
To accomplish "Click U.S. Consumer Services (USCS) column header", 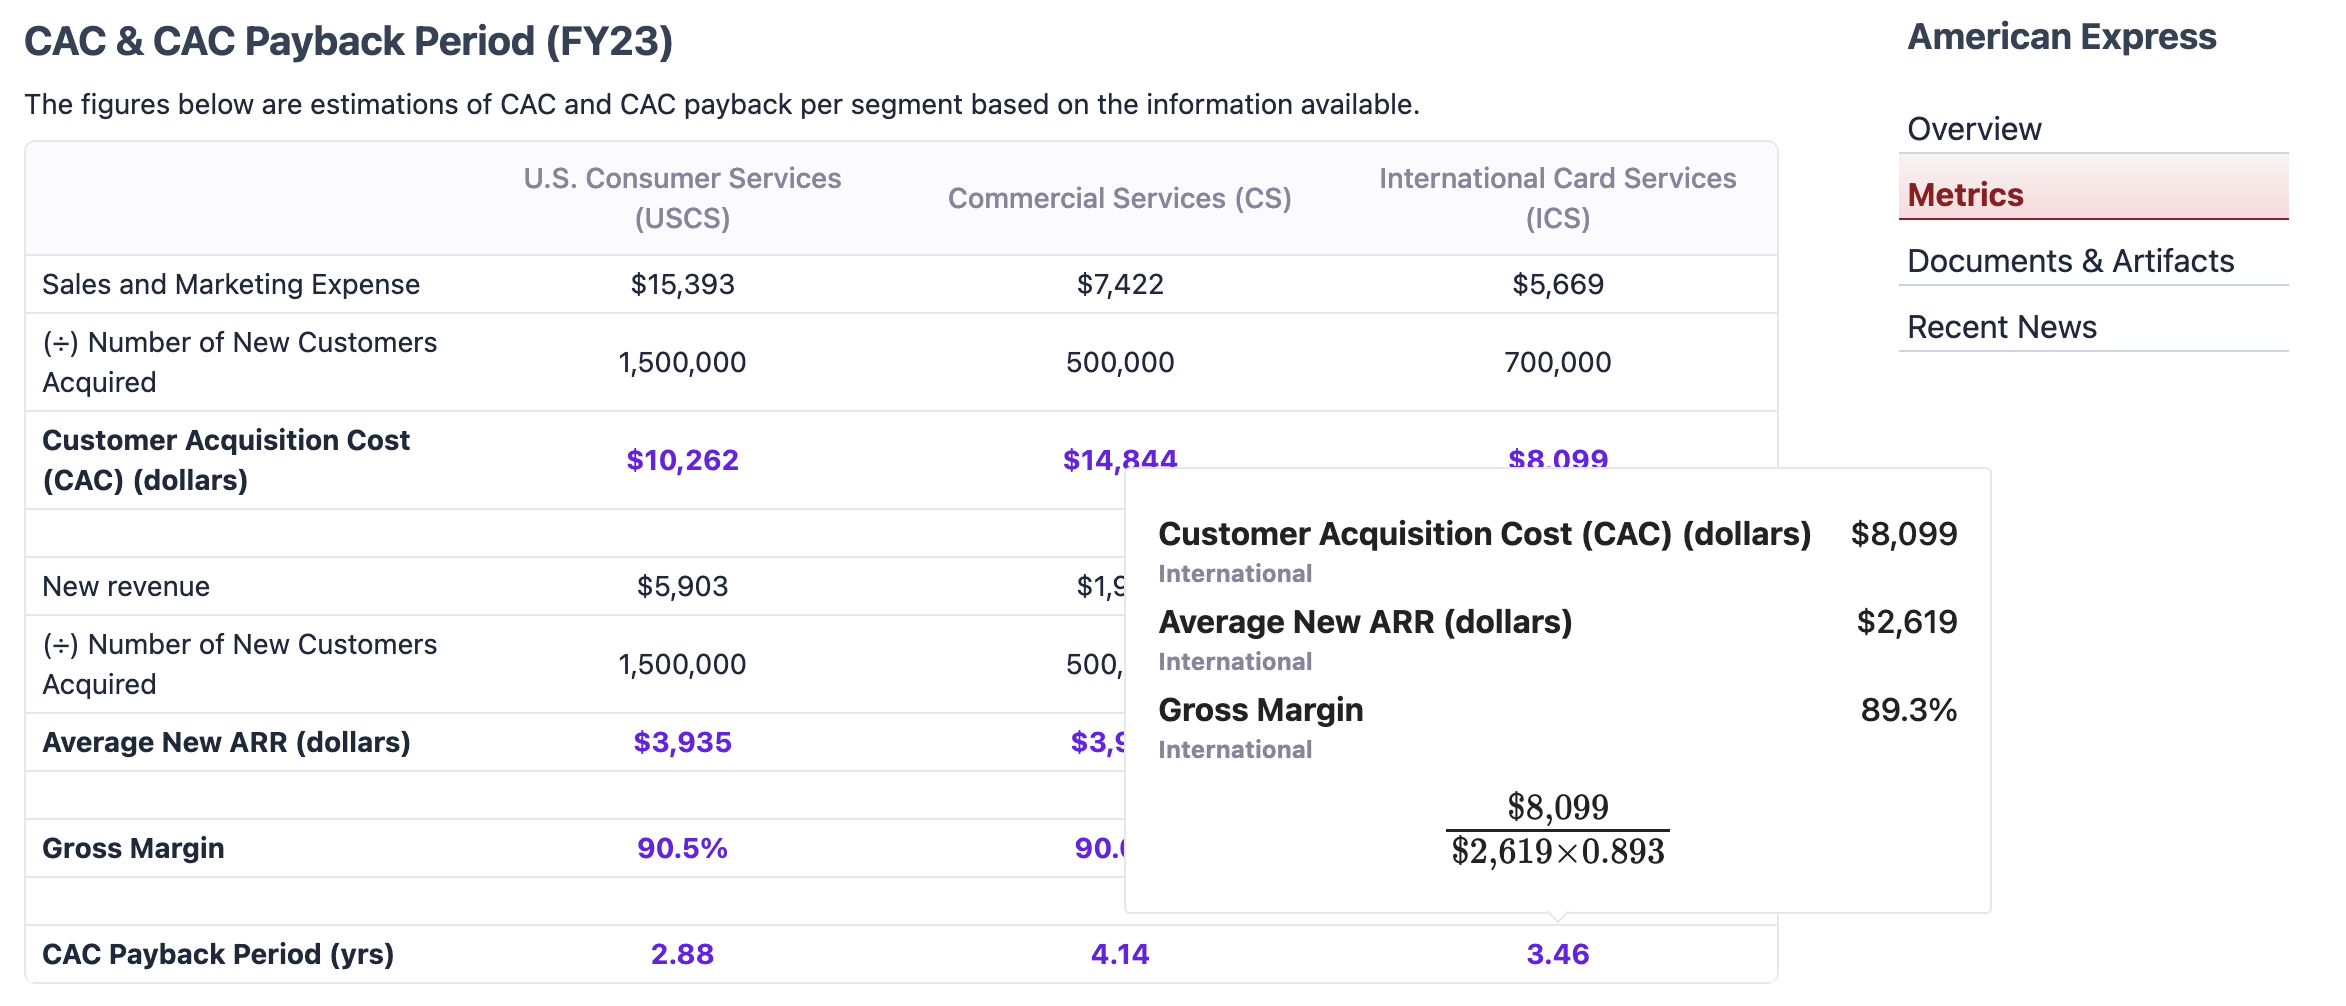I will point(682,198).
